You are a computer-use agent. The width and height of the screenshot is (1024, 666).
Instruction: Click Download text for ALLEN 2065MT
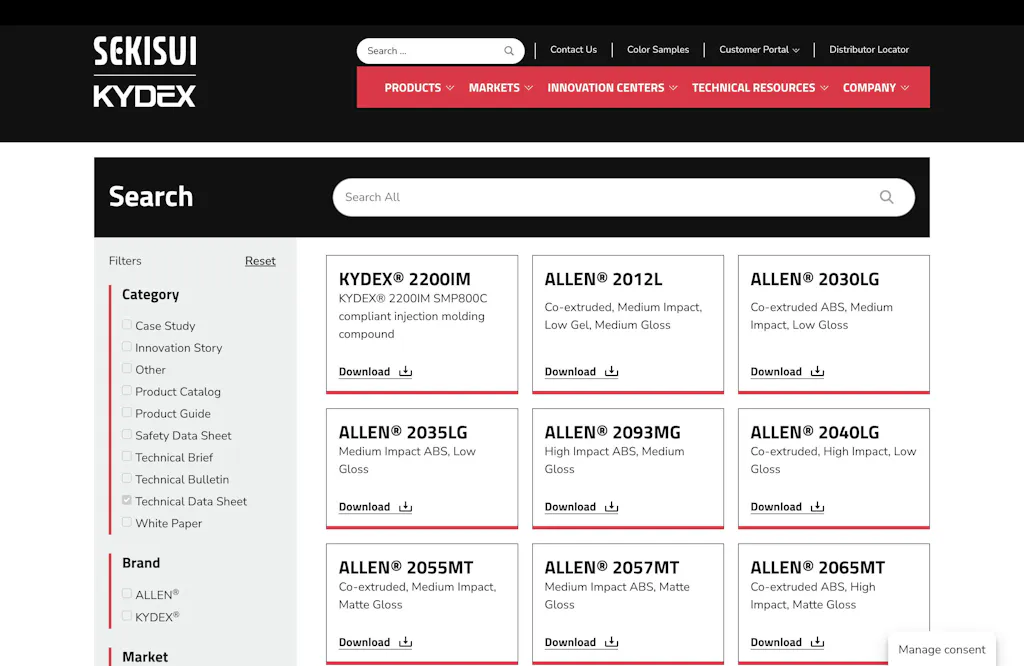(x=776, y=642)
